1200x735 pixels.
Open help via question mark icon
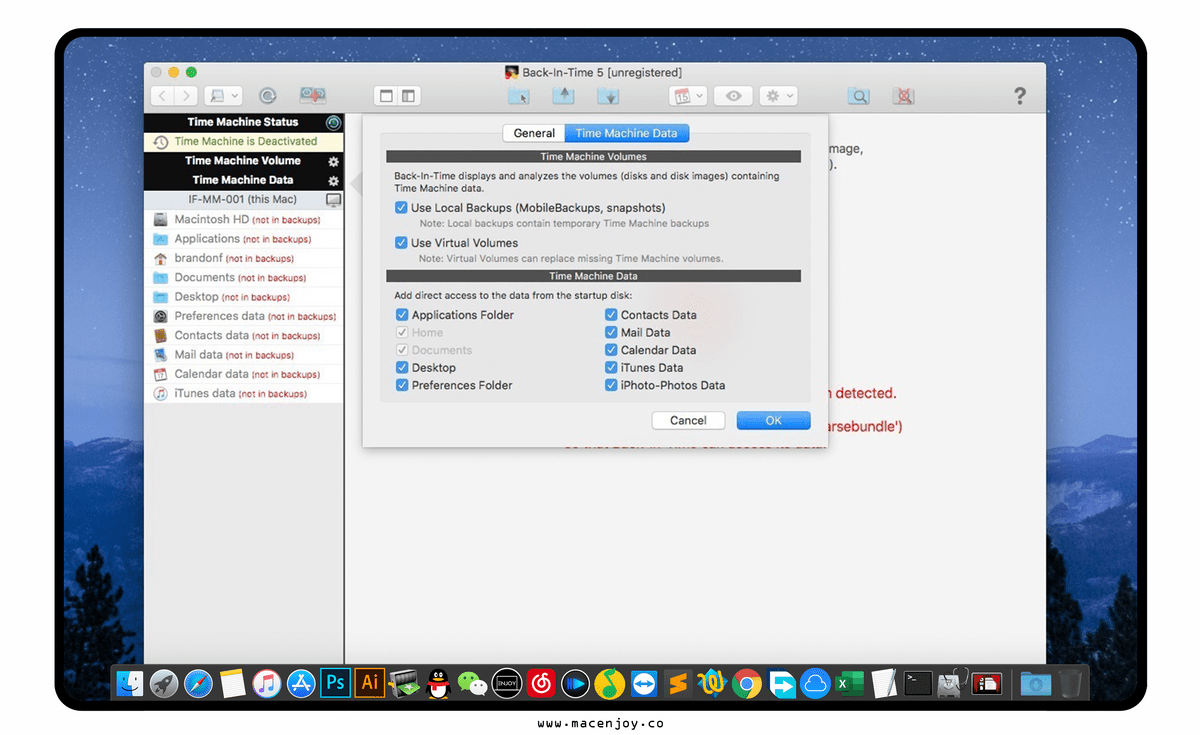tap(1019, 96)
